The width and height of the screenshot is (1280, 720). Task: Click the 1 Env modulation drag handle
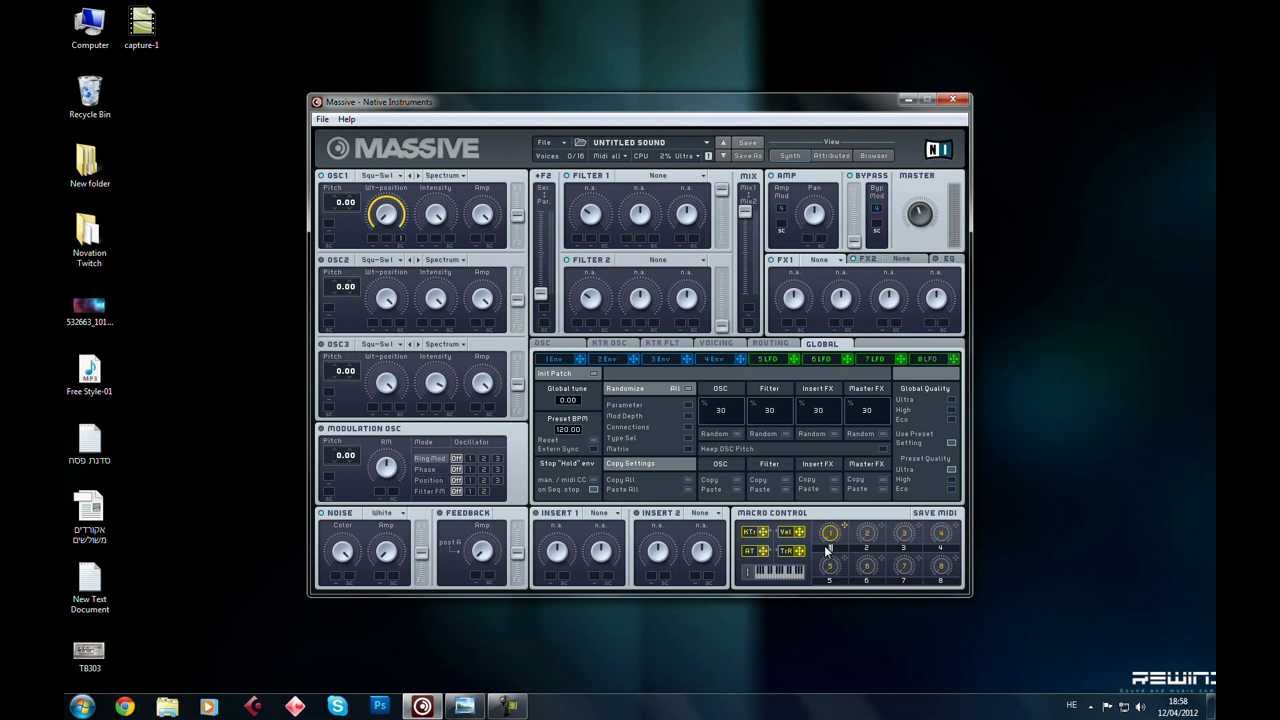tap(580, 359)
